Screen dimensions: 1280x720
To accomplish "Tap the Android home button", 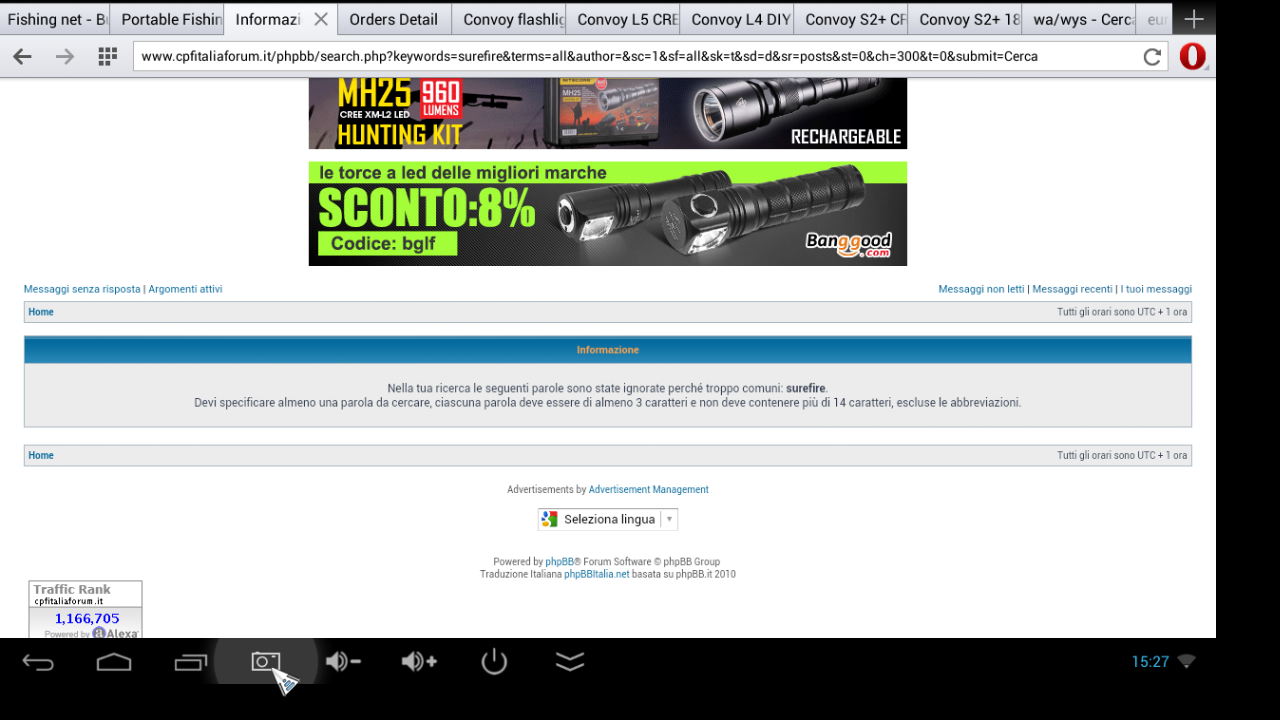I will [114, 662].
